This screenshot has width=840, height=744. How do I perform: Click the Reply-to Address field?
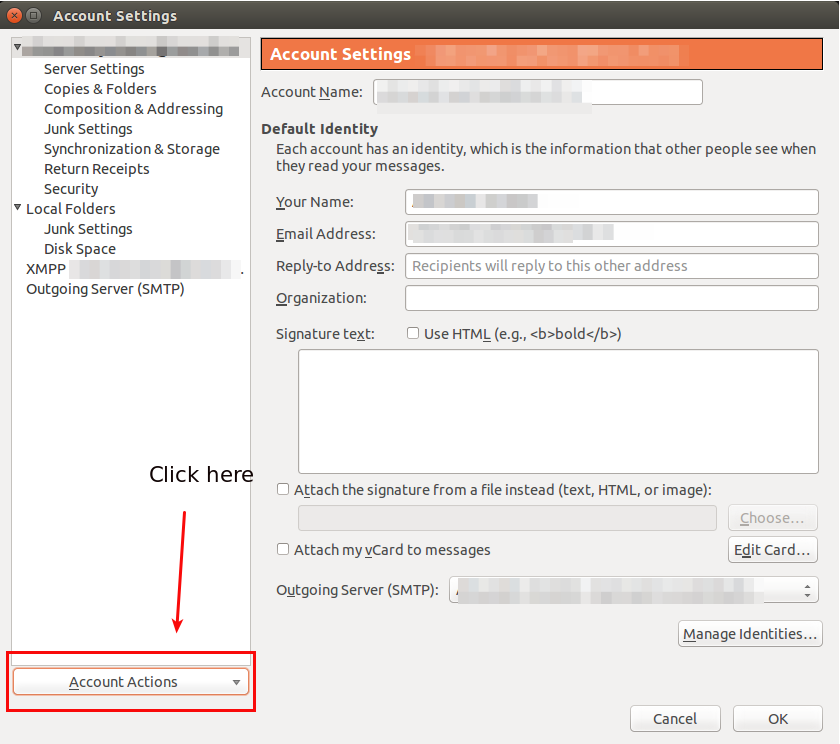(611, 266)
